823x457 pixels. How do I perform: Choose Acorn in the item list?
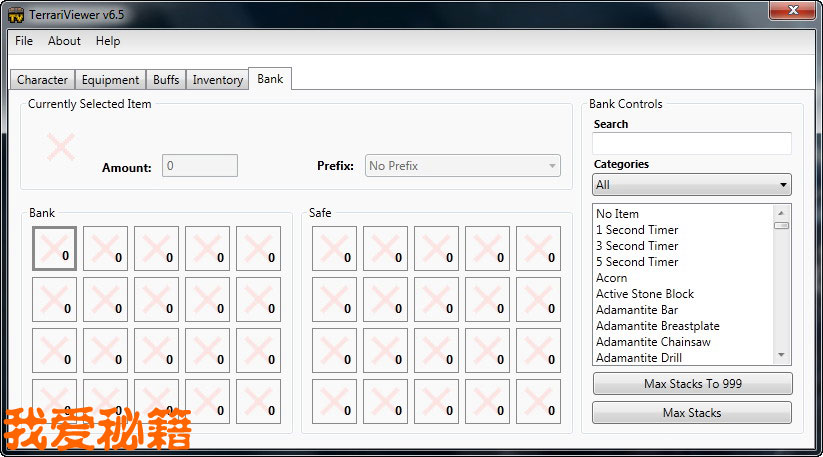click(x=612, y=278)
